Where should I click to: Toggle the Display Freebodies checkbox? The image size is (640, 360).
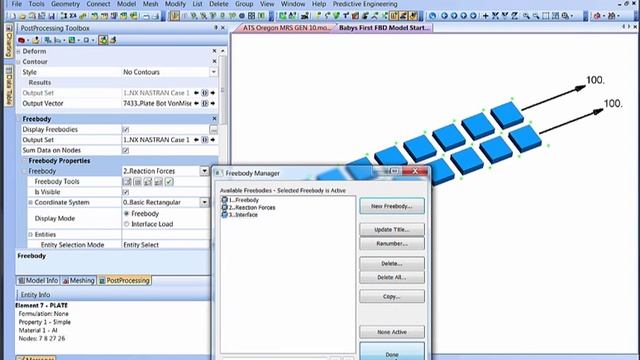126,129
